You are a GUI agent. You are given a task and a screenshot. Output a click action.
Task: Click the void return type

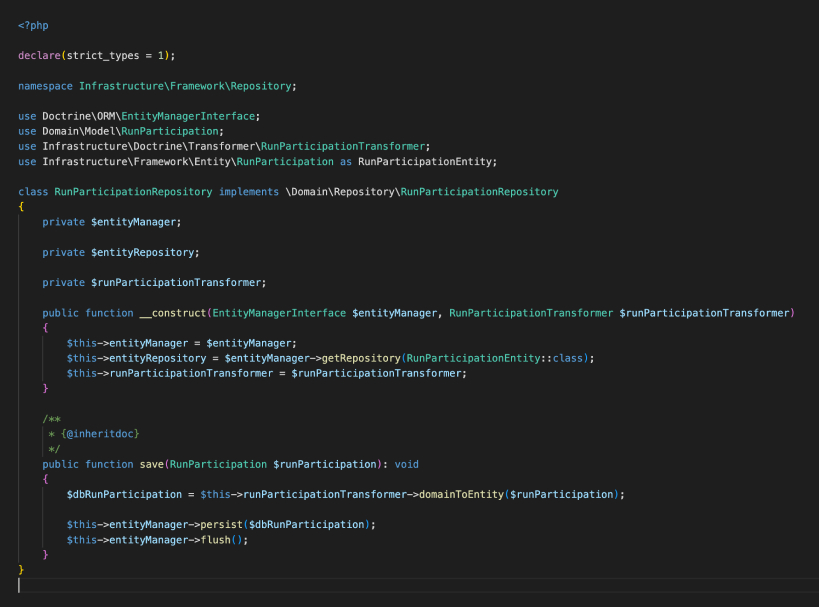pos(407,464)
